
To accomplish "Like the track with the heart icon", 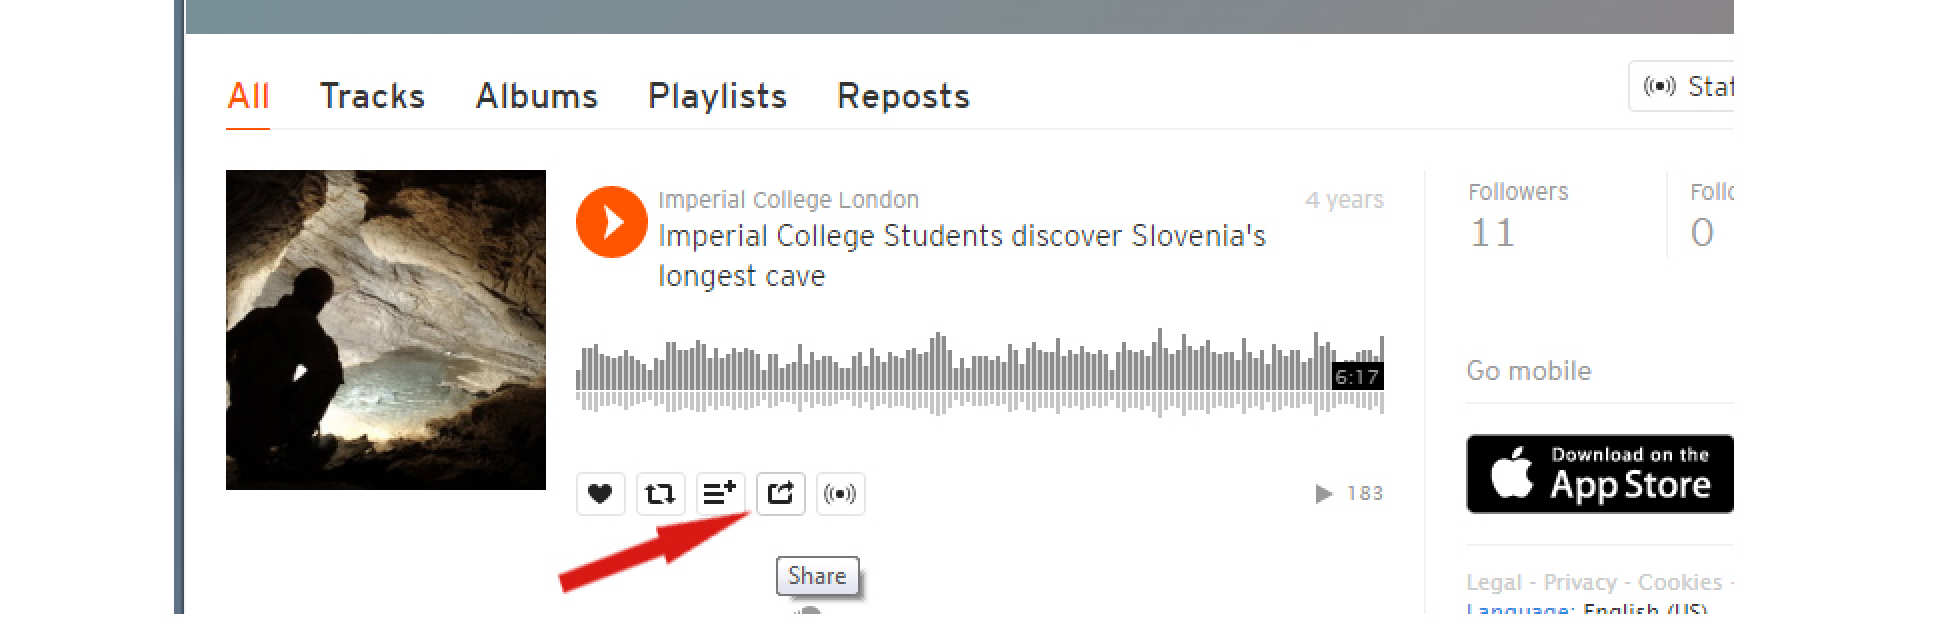I will (x=600, y=494).
